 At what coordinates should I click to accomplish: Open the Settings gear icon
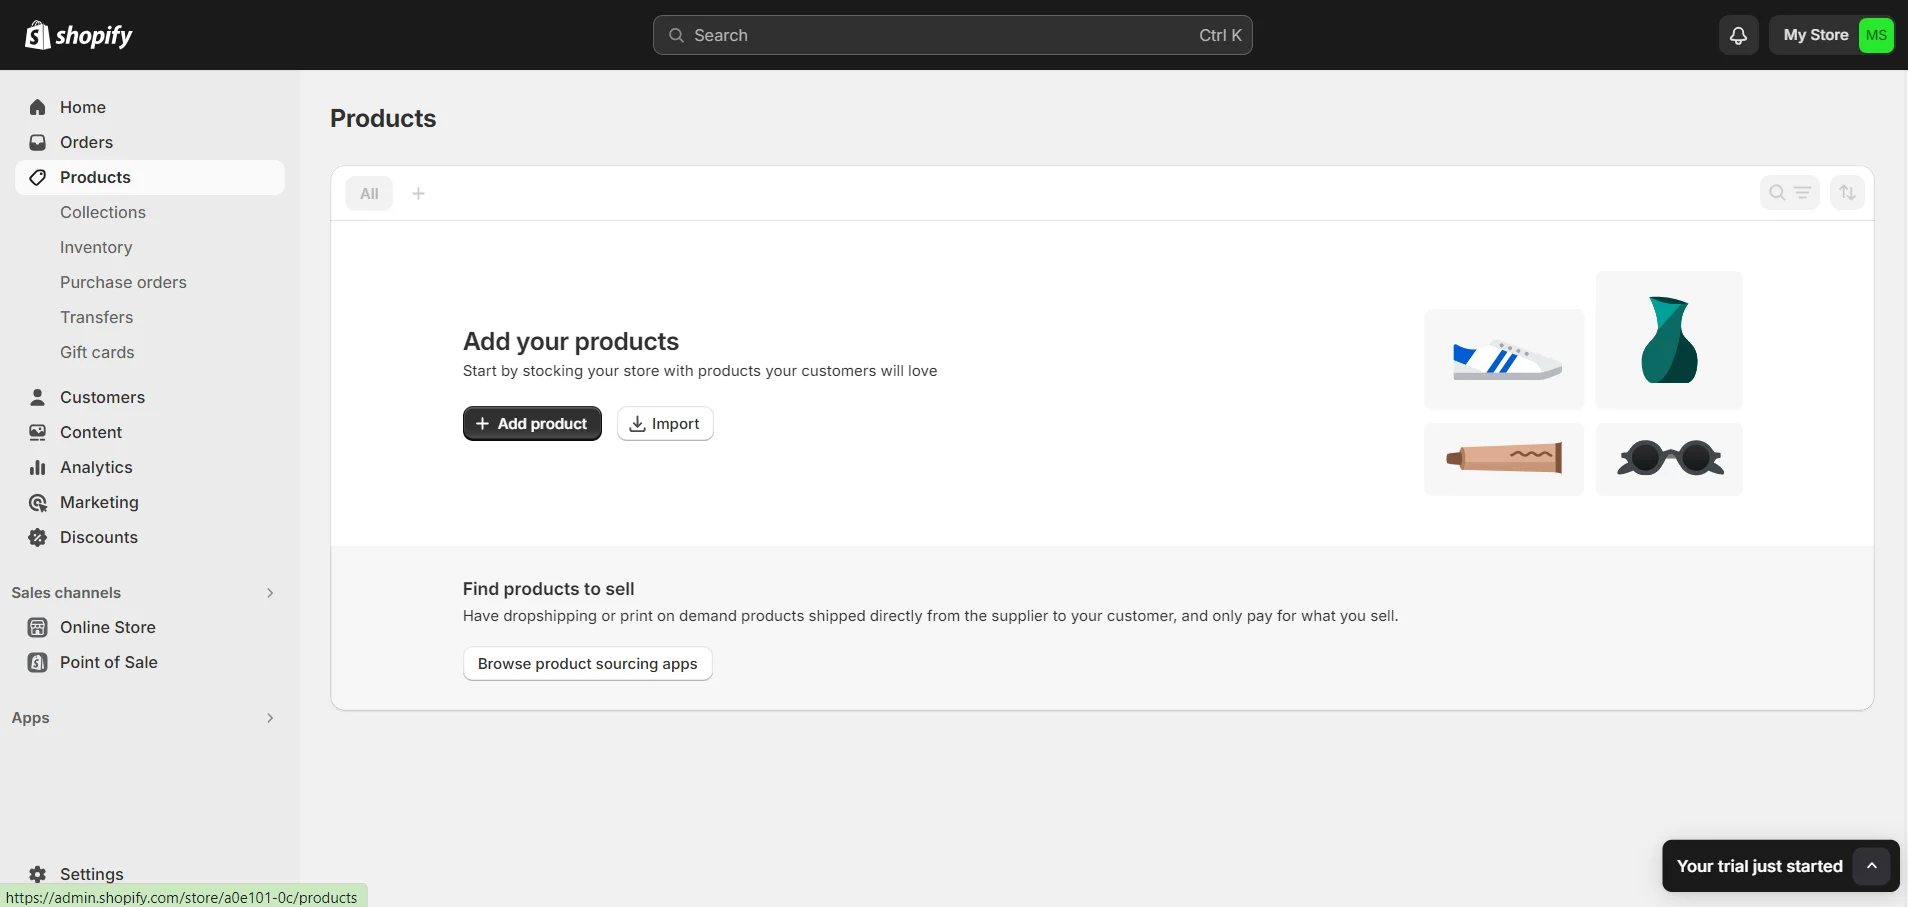pos(37,874)
